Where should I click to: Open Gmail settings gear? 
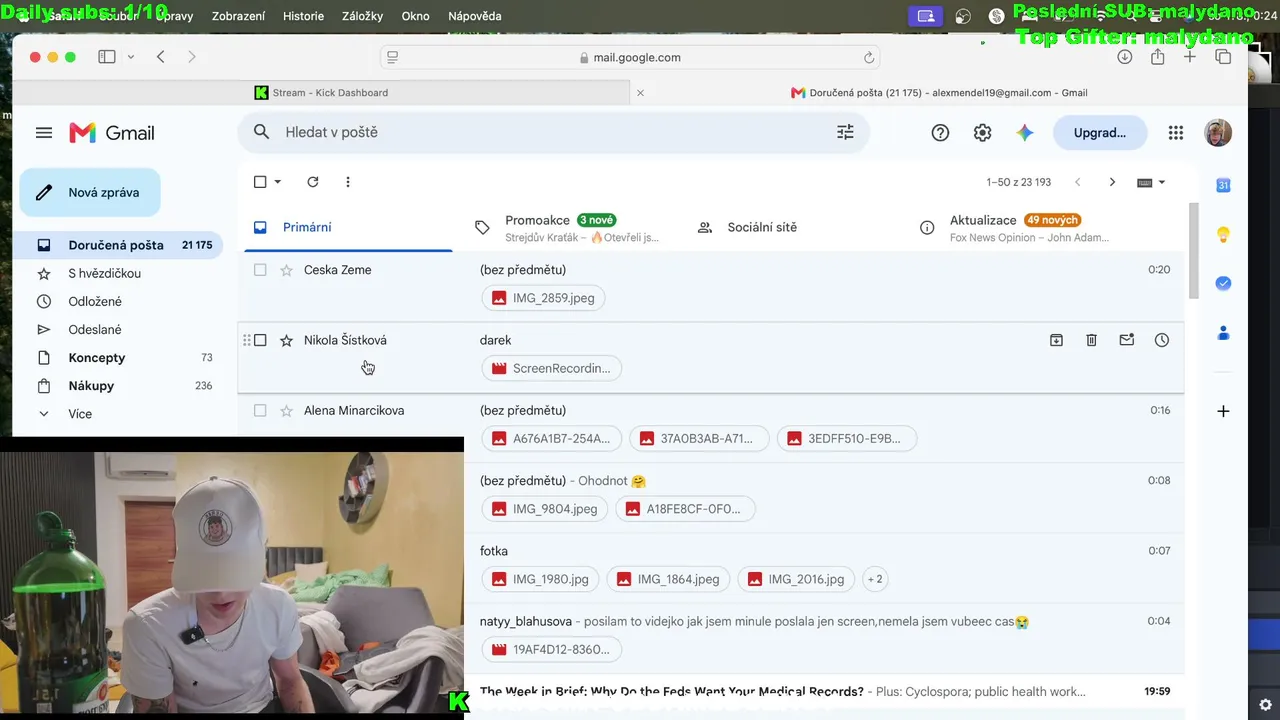click(983, 133)
